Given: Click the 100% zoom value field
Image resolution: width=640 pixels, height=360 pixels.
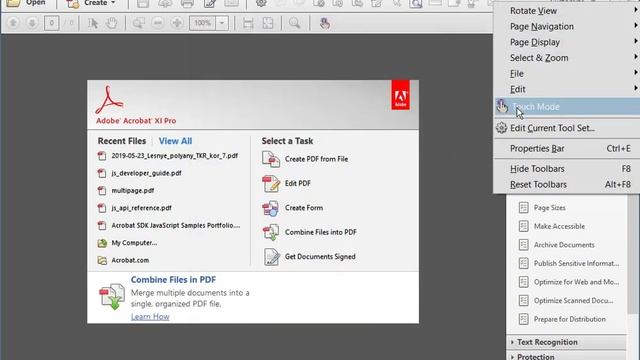Looking at the screenshot, I should [202, 23].
